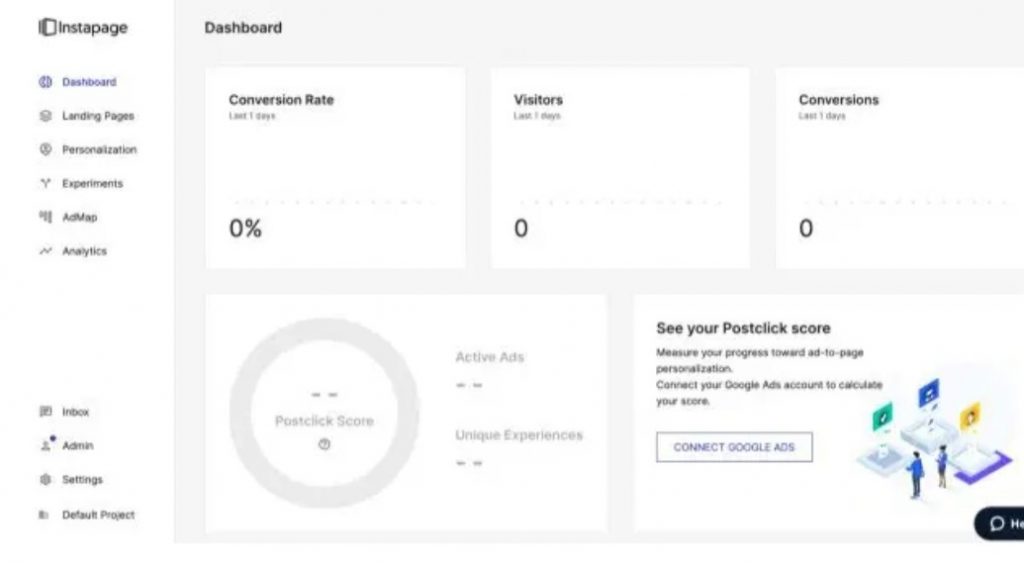Click the Settings gear icon

click(x=45, y=480)
